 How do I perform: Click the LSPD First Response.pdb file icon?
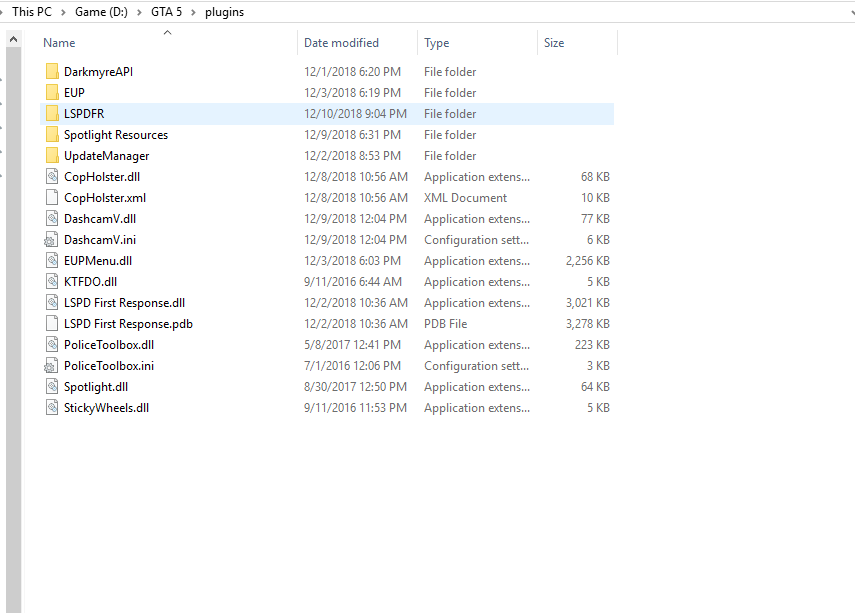click(52, 324)
